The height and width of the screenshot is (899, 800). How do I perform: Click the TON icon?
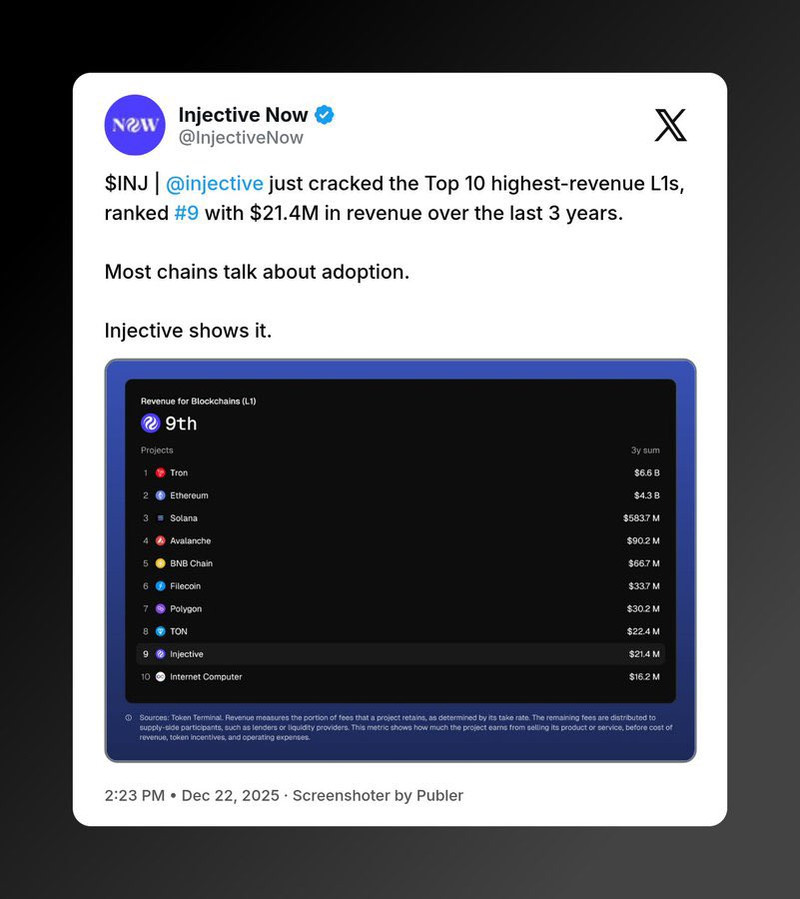coord(160,632)
